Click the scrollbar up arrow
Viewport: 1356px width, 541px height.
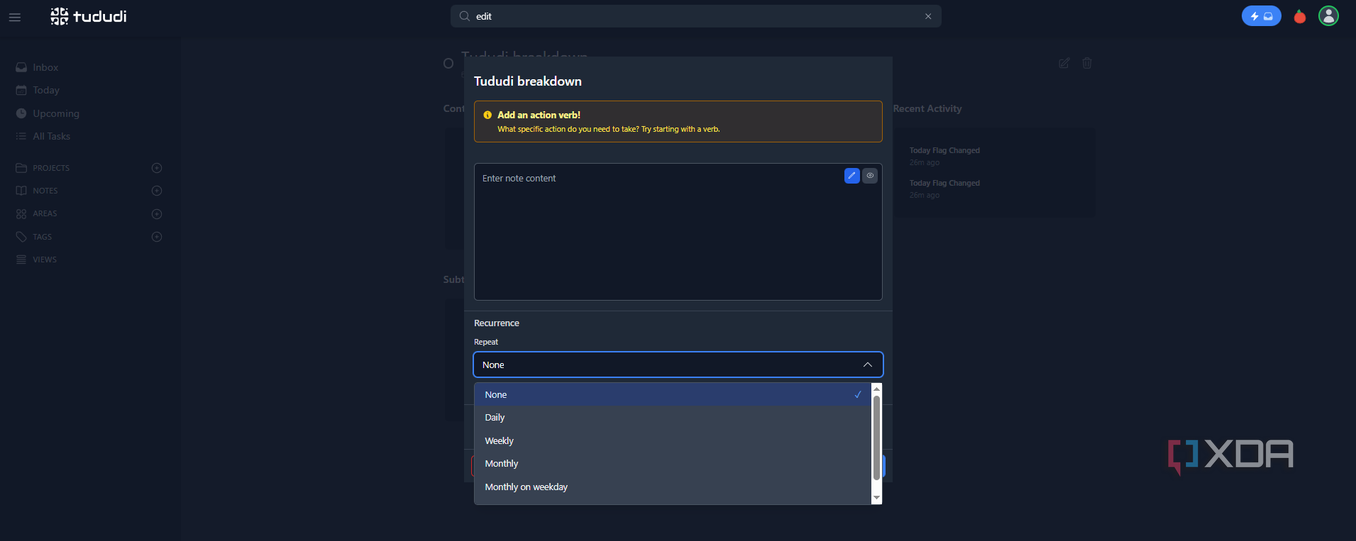pyautogui.click(x=877, y=388)
